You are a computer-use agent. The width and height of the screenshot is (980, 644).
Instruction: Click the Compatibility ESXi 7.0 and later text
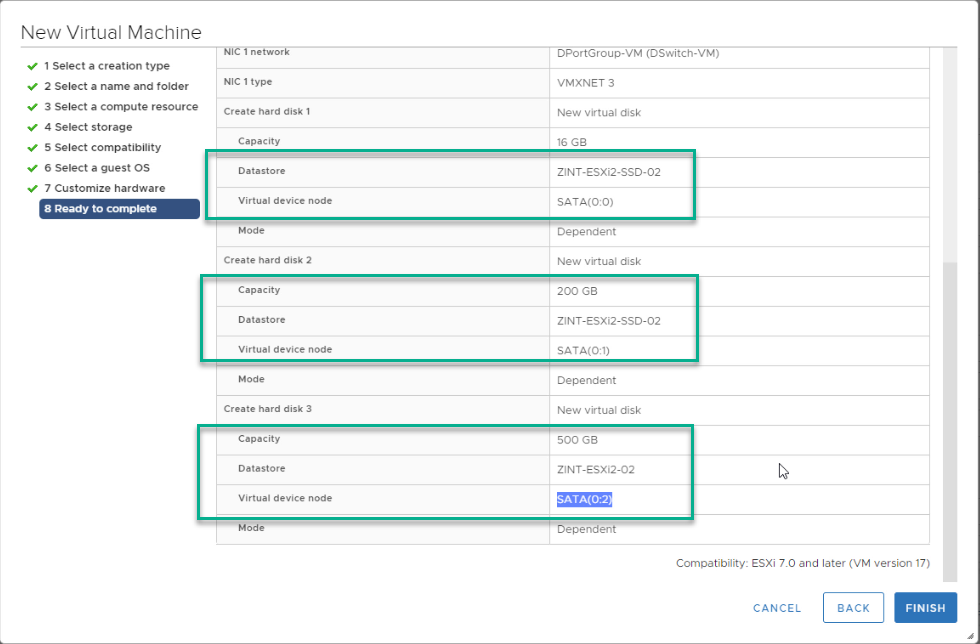[x=802, y=563]
